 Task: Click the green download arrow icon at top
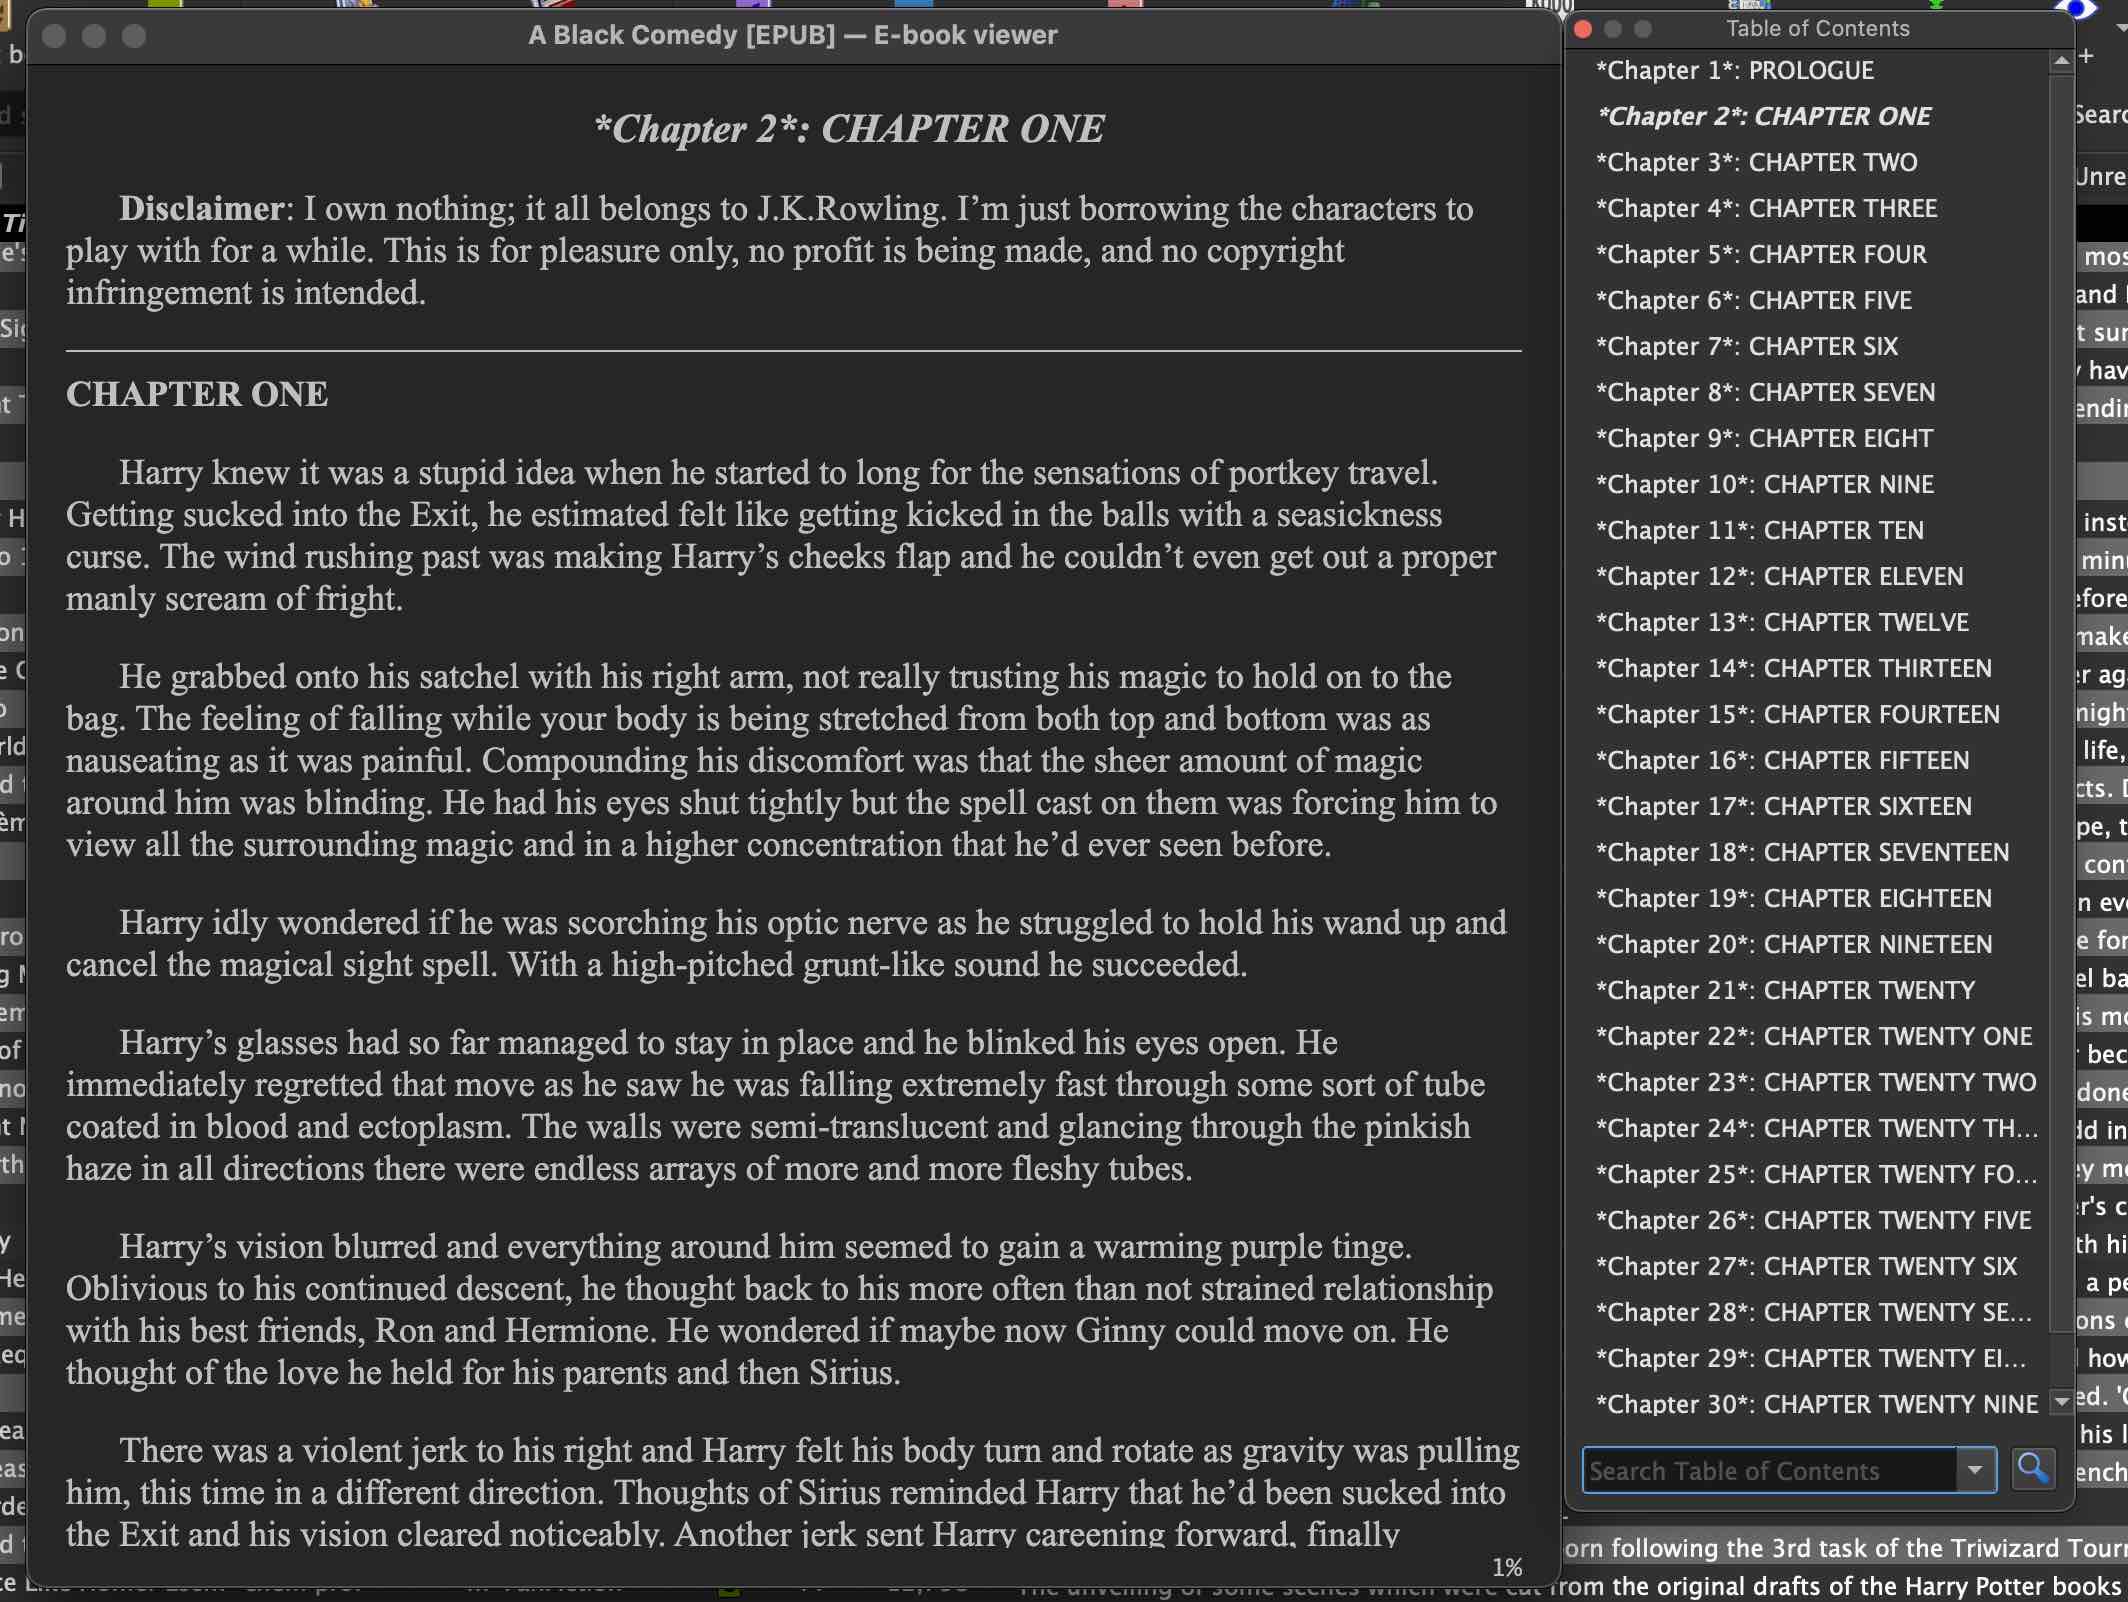pos(1935,5)
